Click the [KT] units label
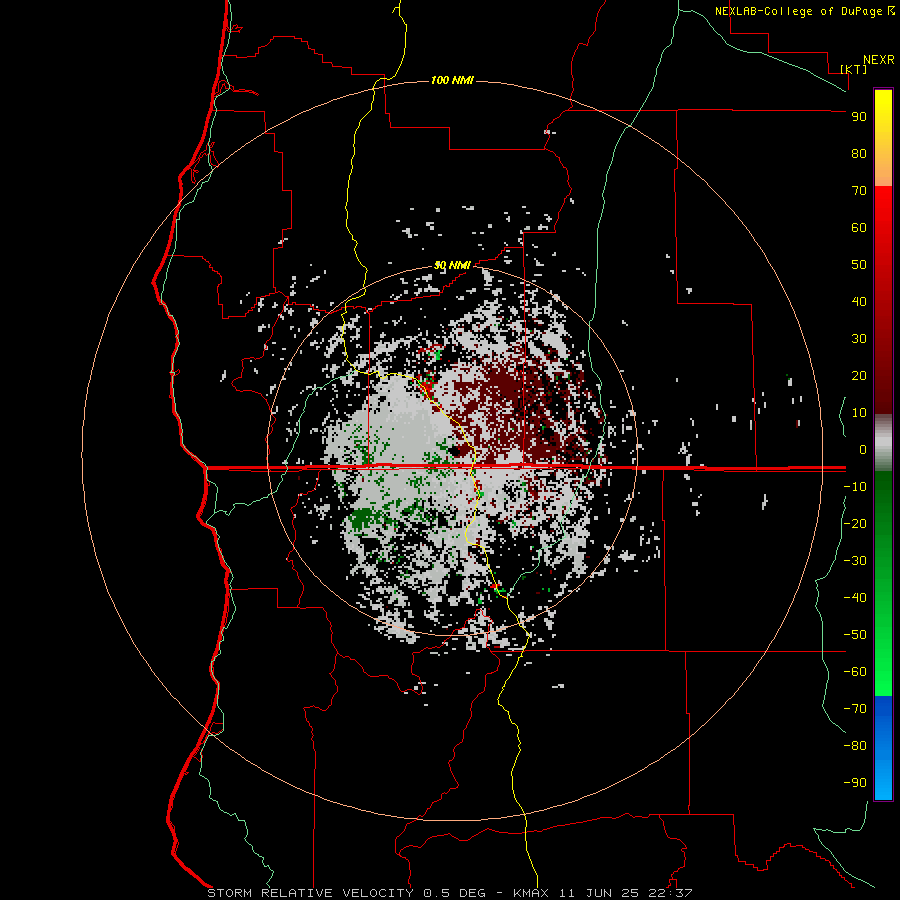The width and height of the screenshot is (900, 900). coord(854,69)
